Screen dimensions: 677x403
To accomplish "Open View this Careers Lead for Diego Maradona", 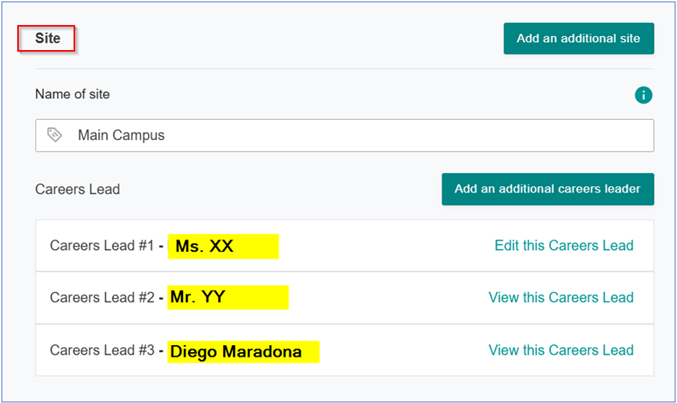I will (x=561, y=350).
